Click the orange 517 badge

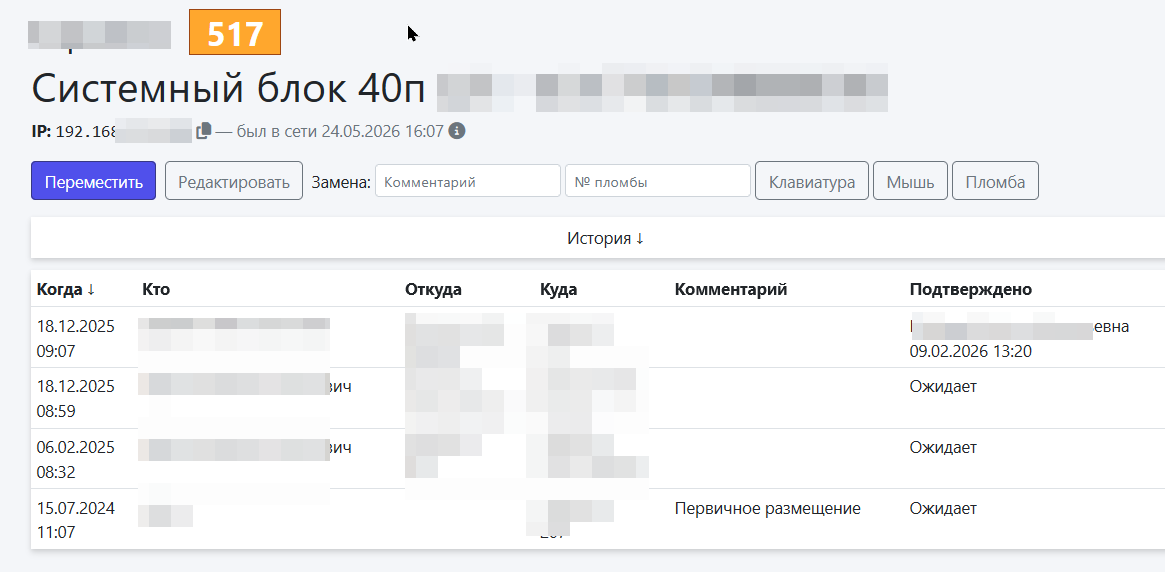[x=235, y=33]
